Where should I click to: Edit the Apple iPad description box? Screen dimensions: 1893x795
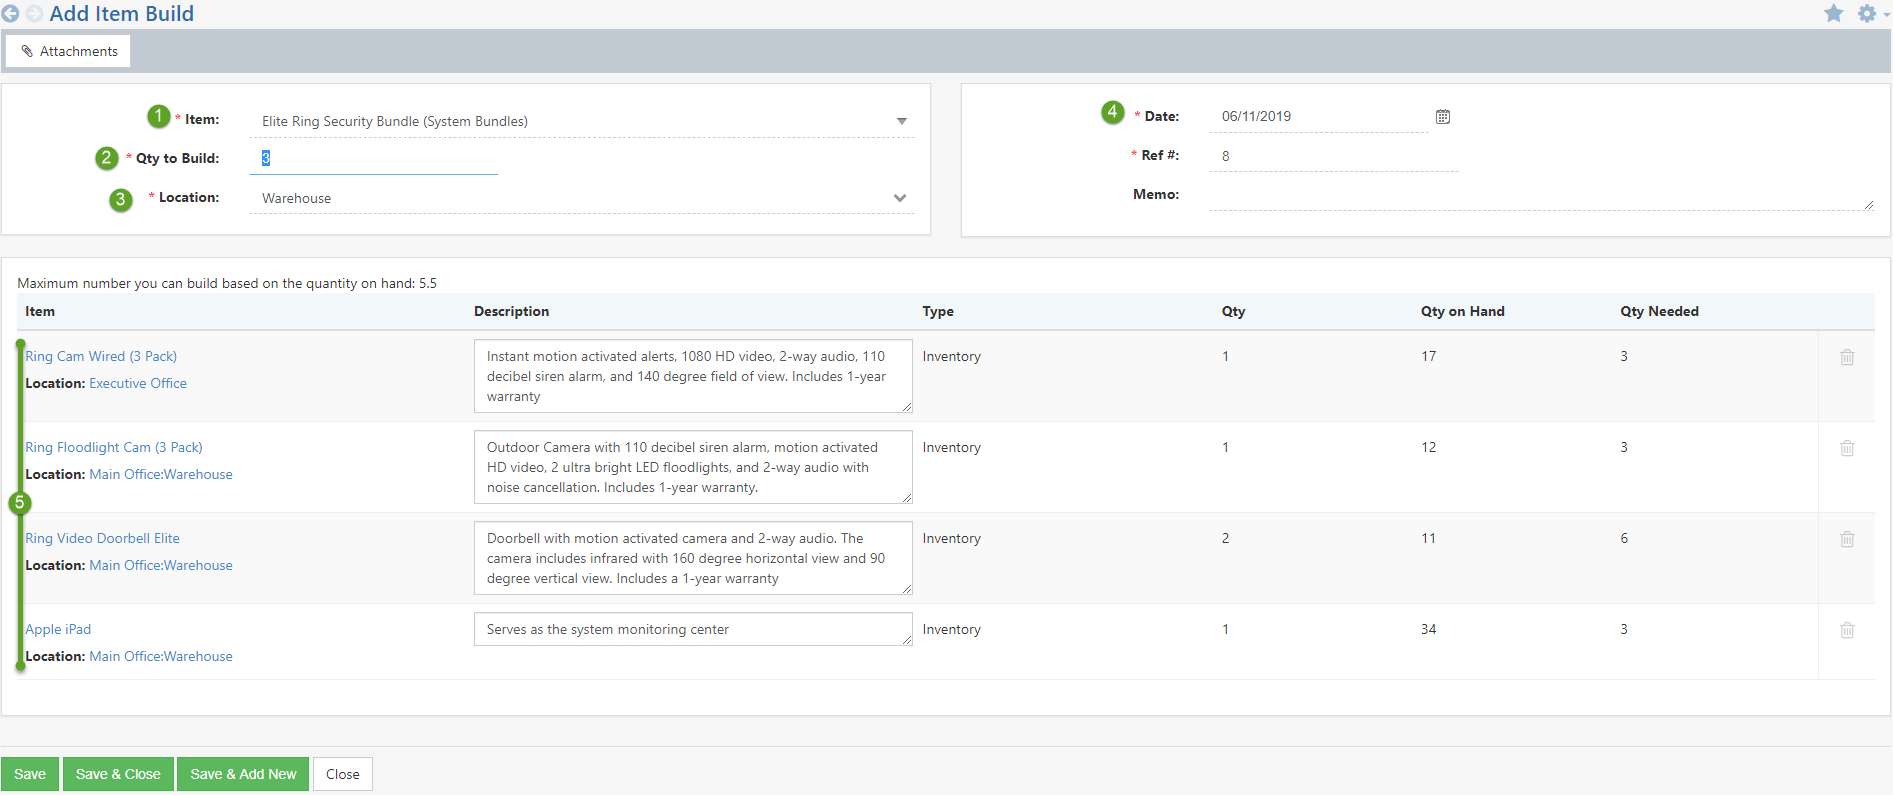(693, 629)
